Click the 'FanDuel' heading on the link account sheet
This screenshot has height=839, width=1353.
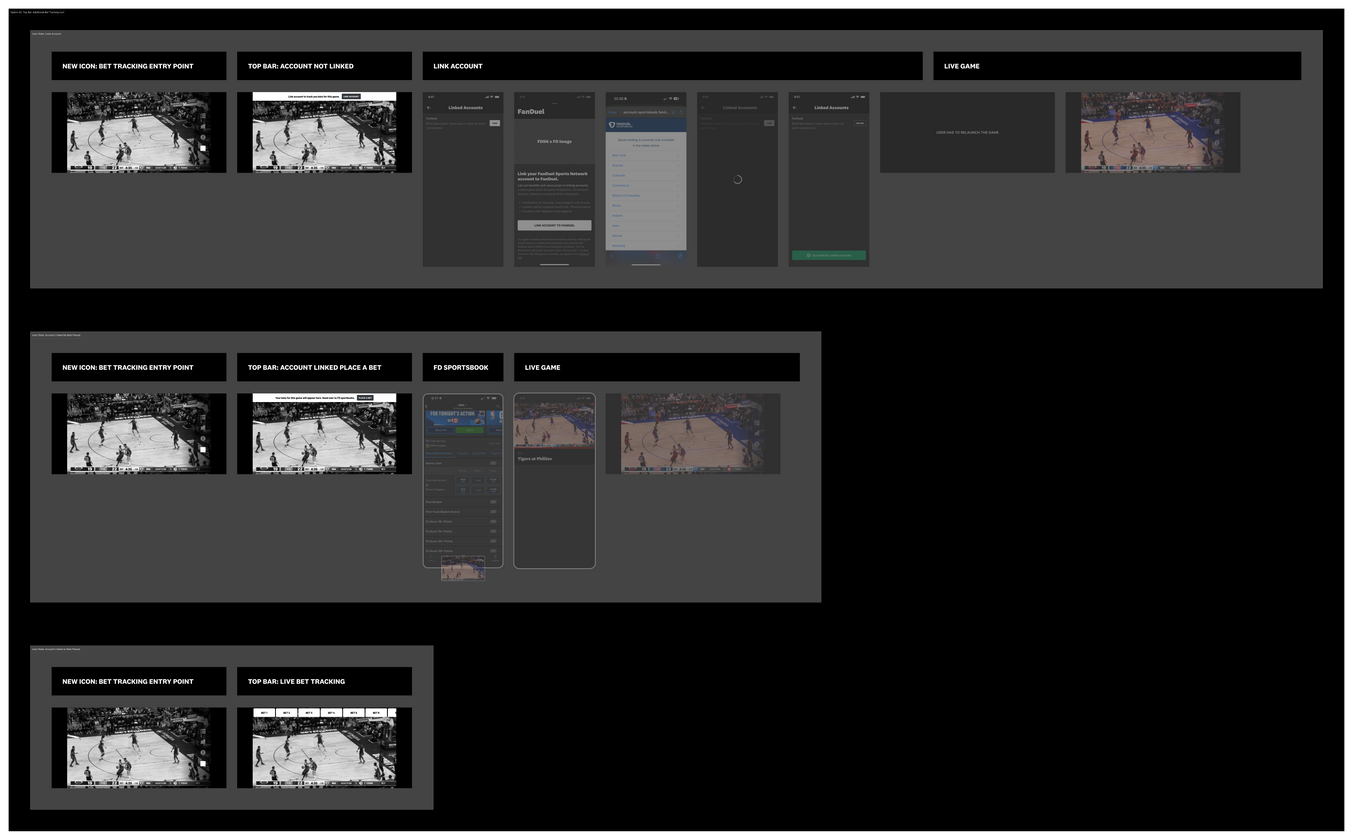531,111
